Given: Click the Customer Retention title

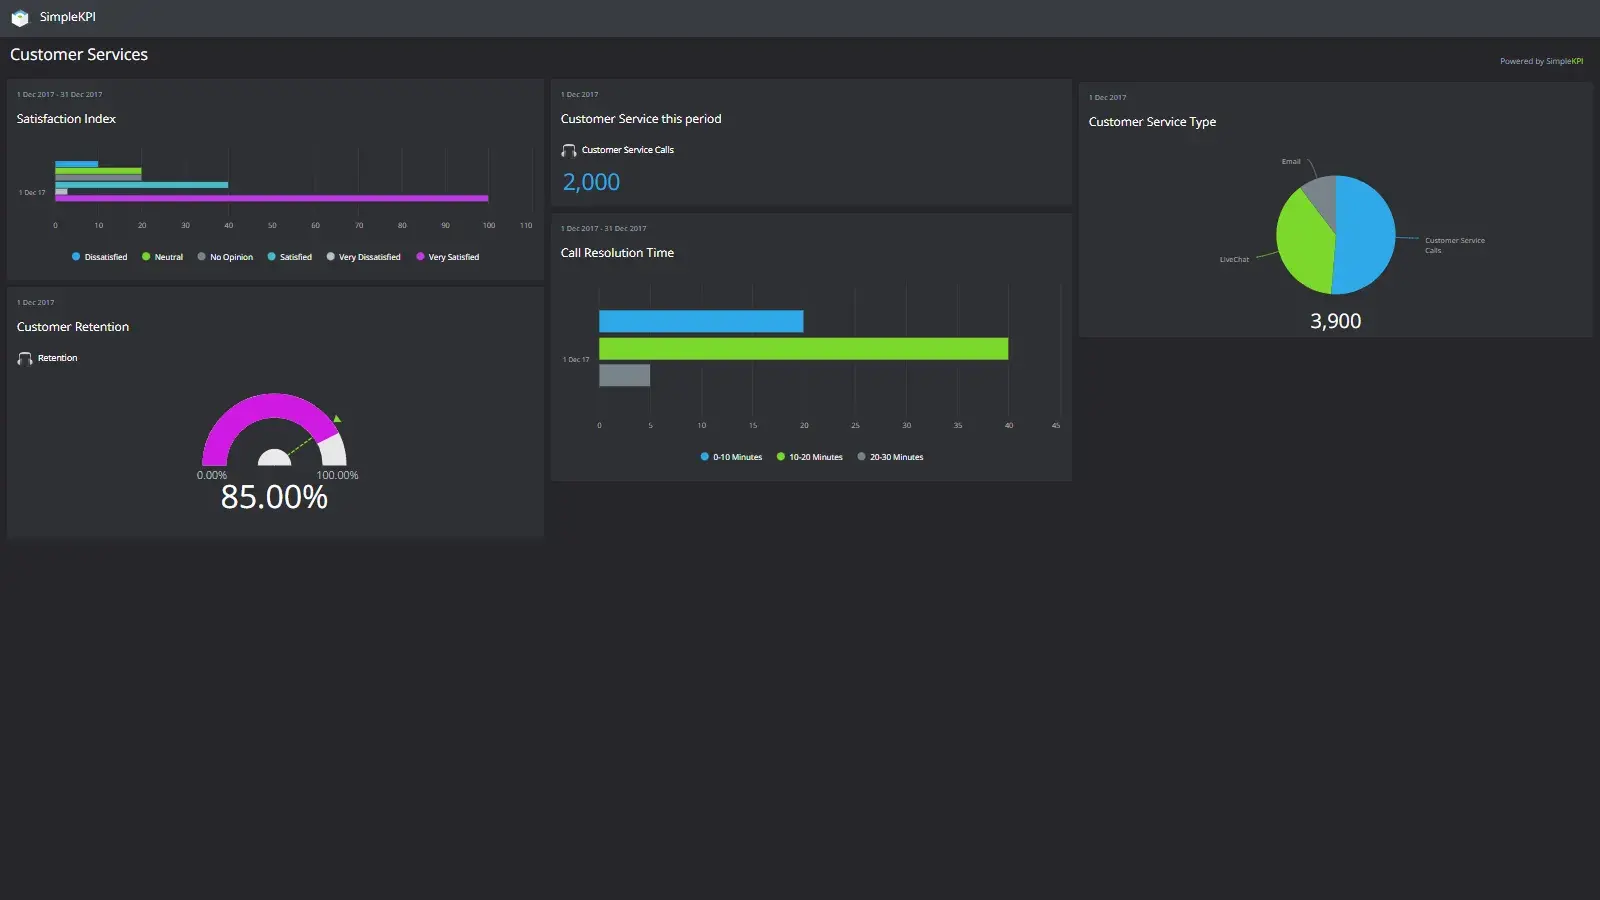Looking at the screenshot, I should tap(73, 327).
